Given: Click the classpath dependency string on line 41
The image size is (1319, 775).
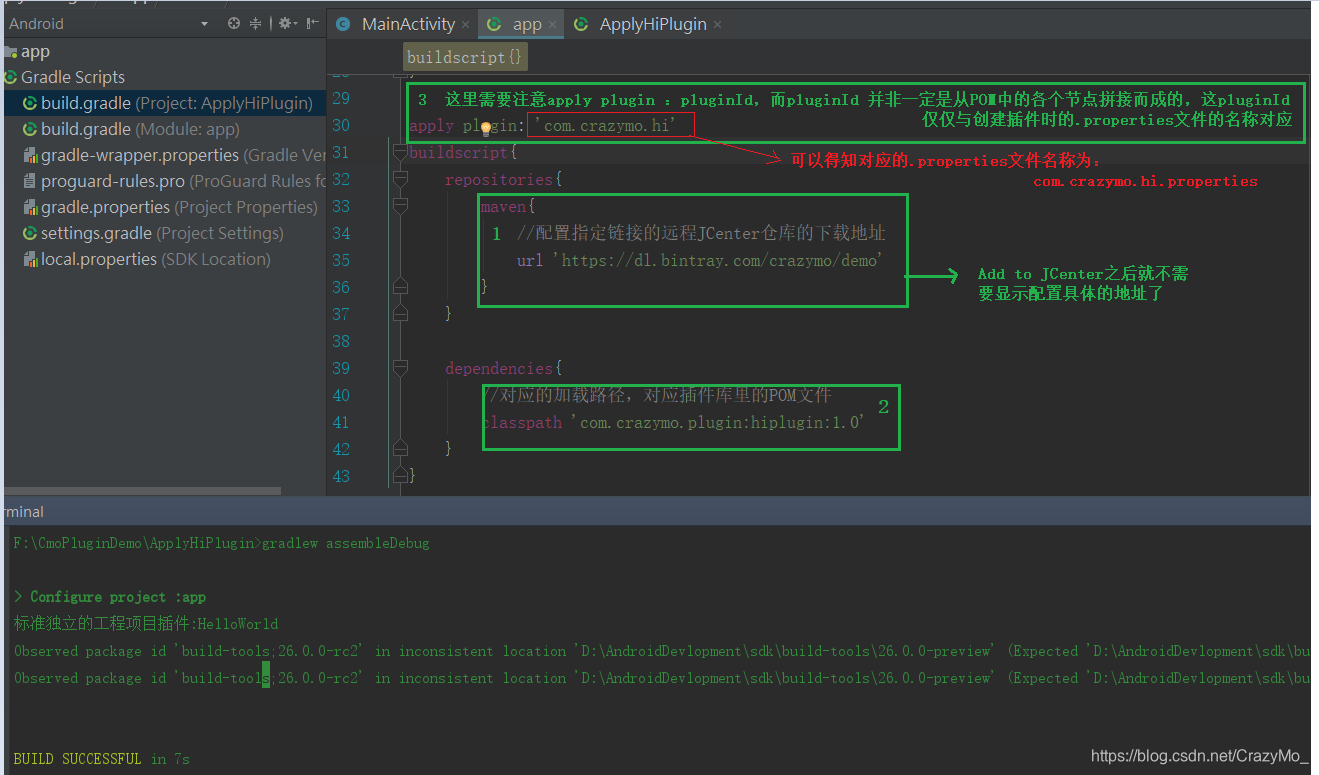Looking at the screenshot, I should [x=719, y=422].
